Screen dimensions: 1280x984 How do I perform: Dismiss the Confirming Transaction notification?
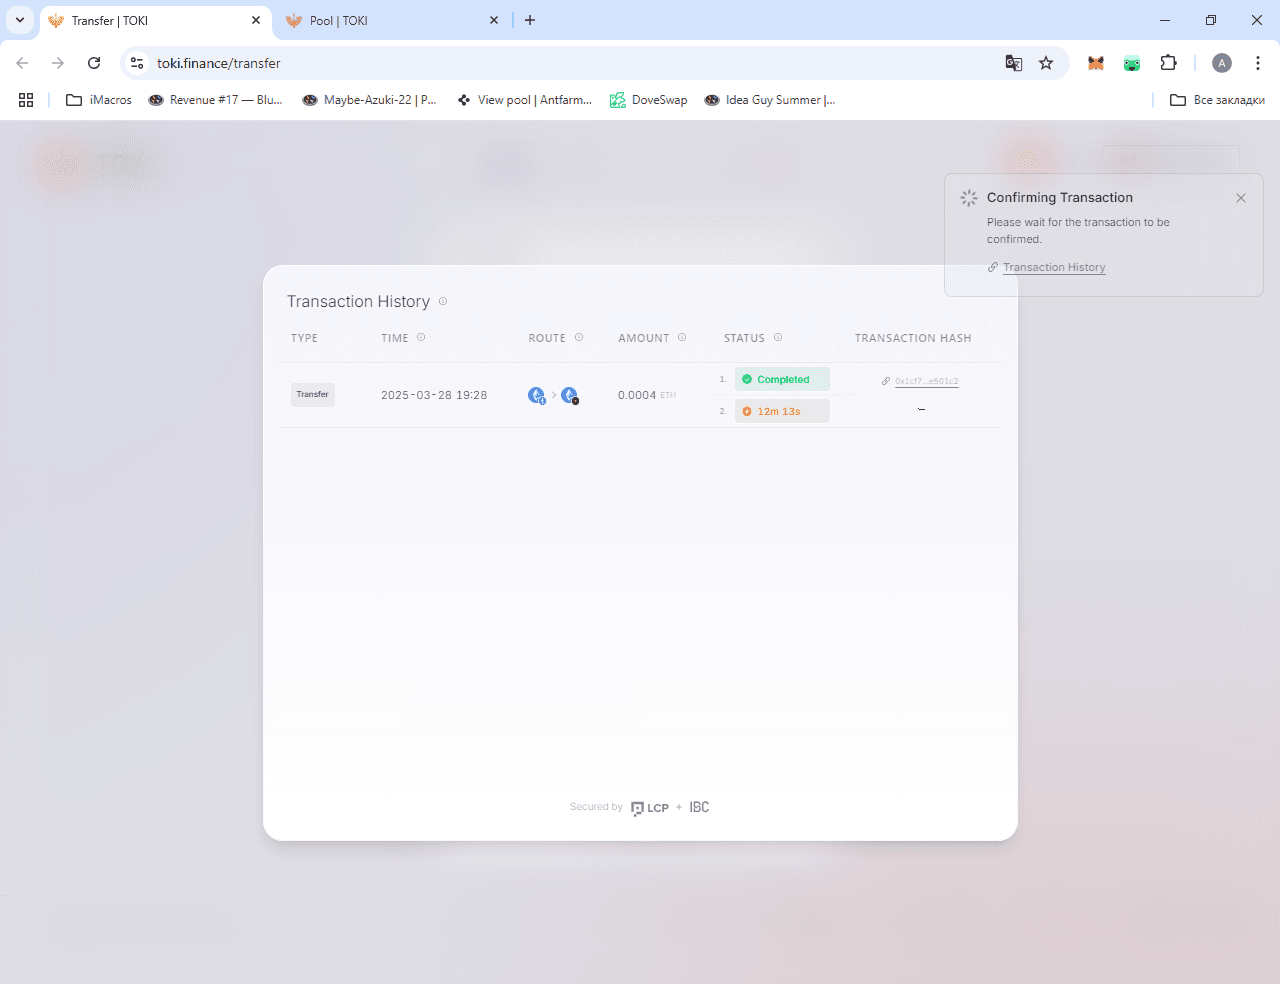(1241, 198)
